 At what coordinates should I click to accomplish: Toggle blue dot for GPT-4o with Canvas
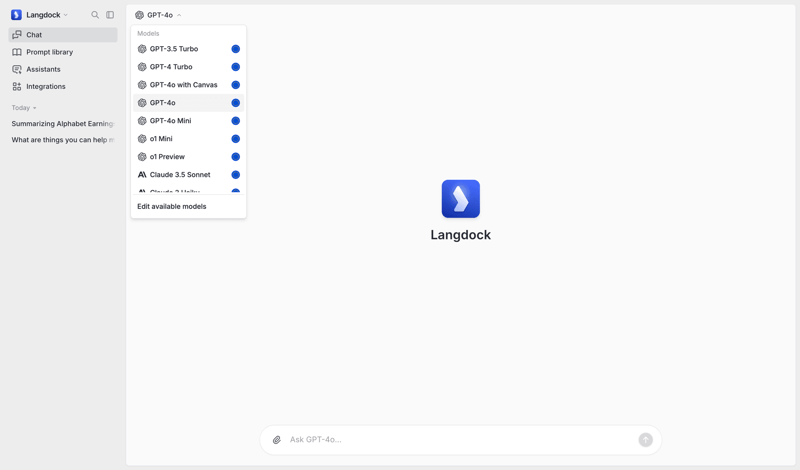pos(236,85)
